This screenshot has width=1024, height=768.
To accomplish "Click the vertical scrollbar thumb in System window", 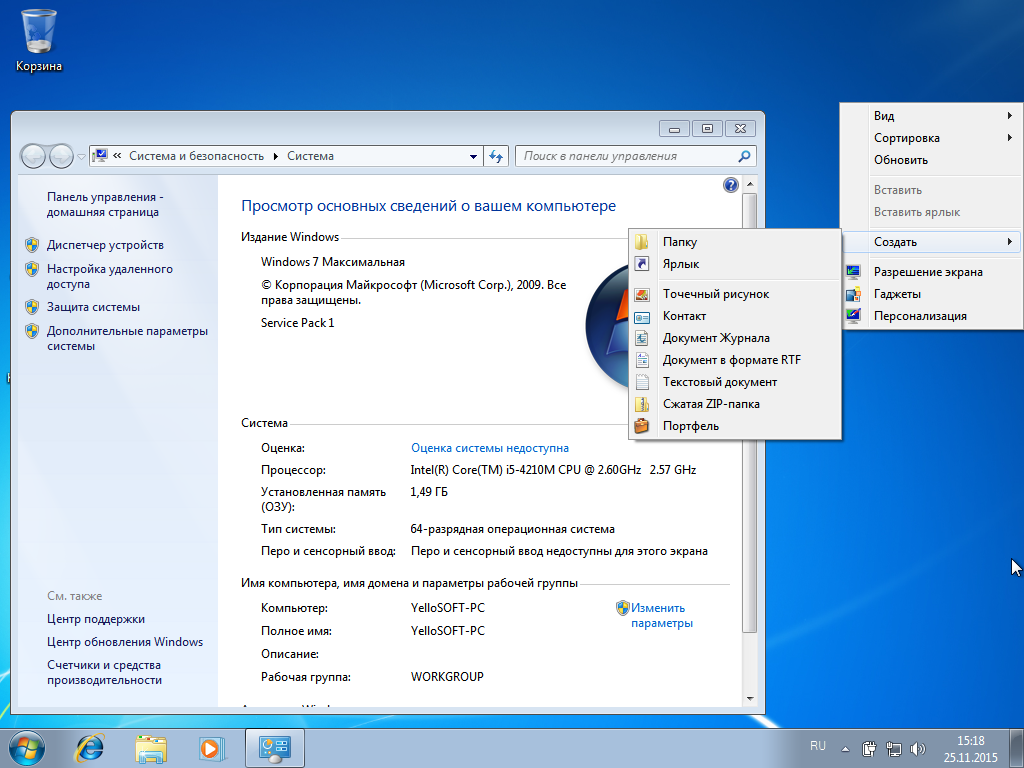I will (750, 411).
